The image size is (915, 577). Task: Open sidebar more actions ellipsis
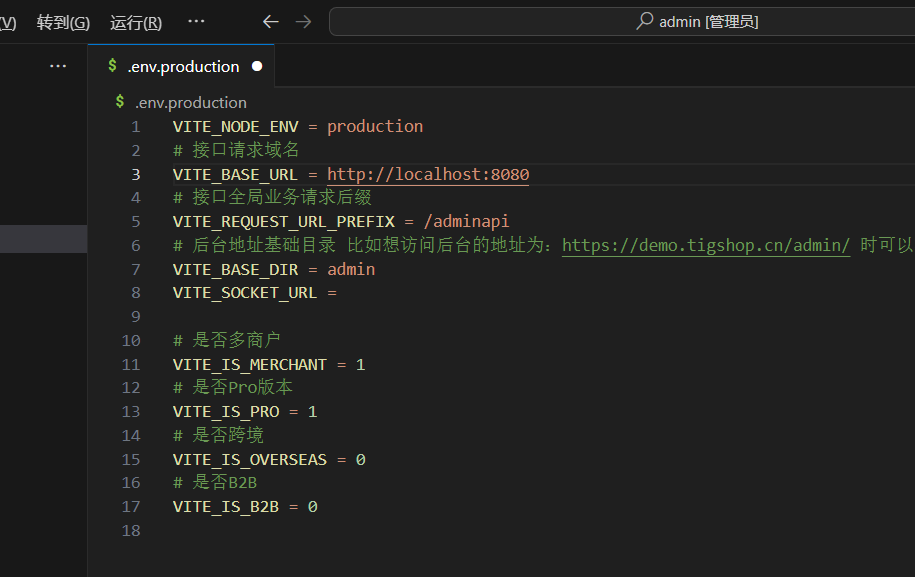(x=58, y=67)
